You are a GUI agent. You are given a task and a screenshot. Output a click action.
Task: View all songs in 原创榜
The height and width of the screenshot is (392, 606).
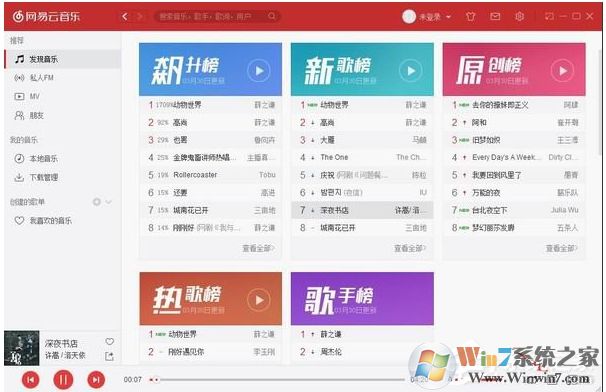562,248
